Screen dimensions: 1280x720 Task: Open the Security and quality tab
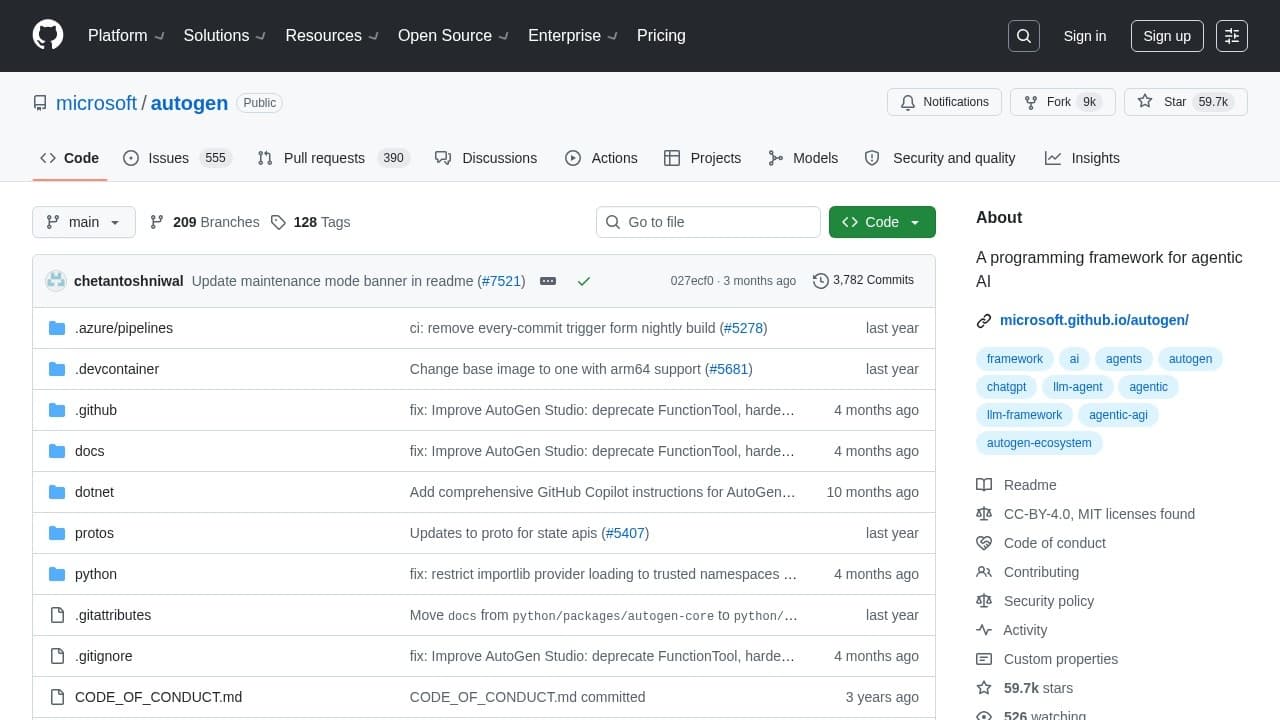940,158
